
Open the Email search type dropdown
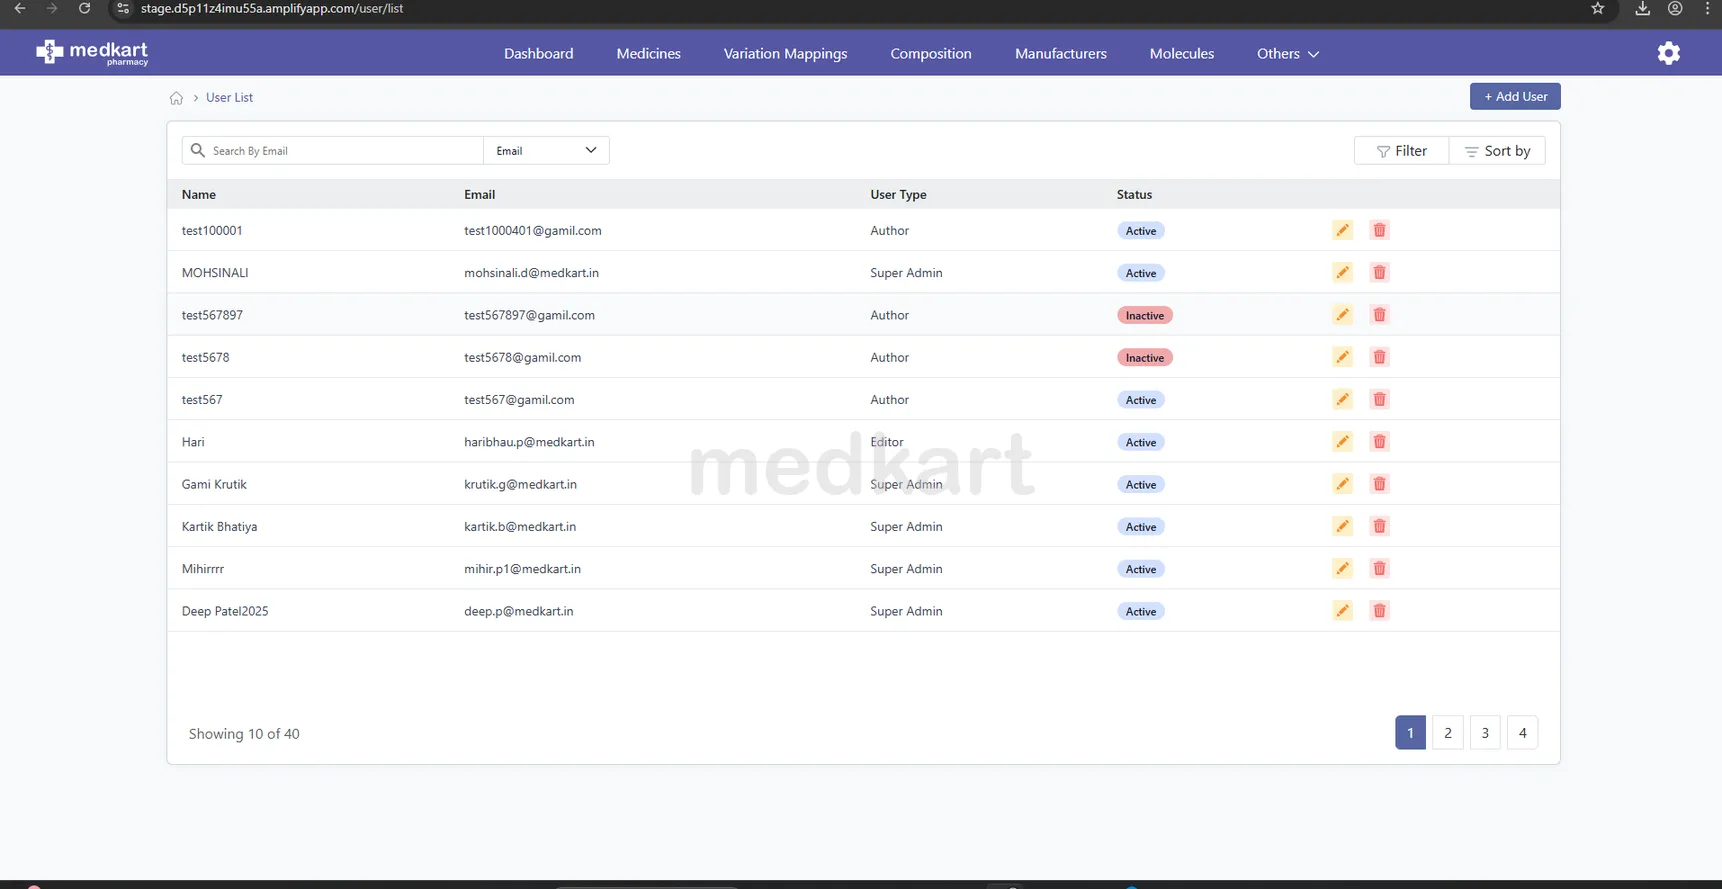tap(546, 151)
